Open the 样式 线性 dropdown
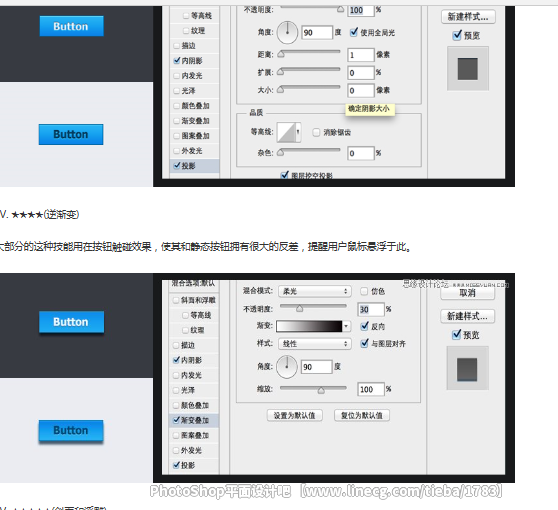The height and width of the screenshot is (510, 558). (x=315, y=343)
